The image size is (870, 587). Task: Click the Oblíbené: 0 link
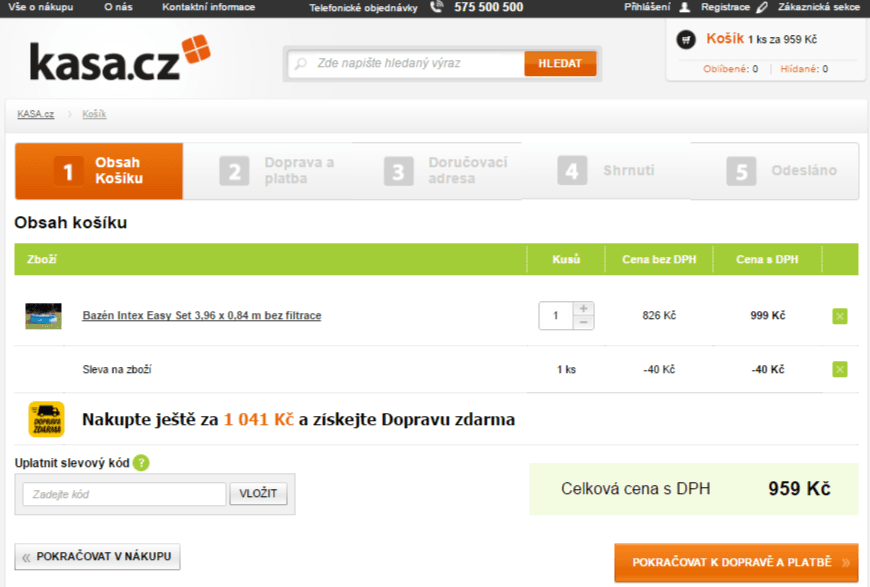click(x=730, y=69)
